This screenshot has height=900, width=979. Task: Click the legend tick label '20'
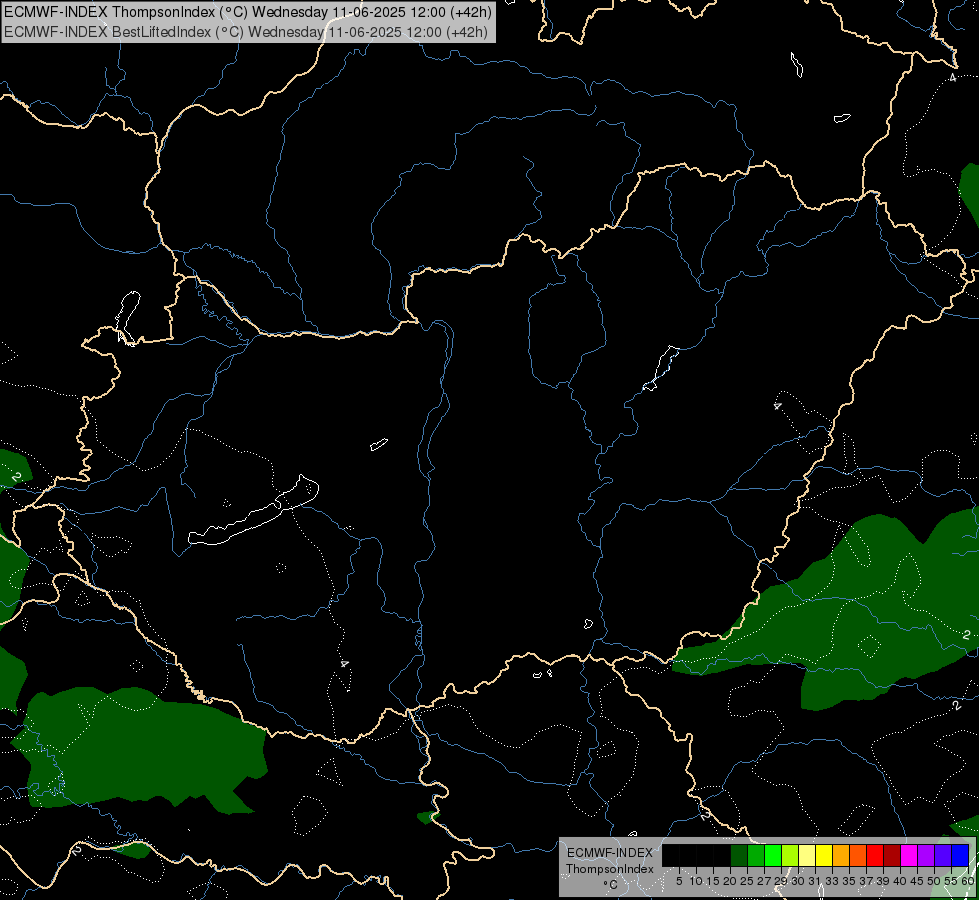730,881
